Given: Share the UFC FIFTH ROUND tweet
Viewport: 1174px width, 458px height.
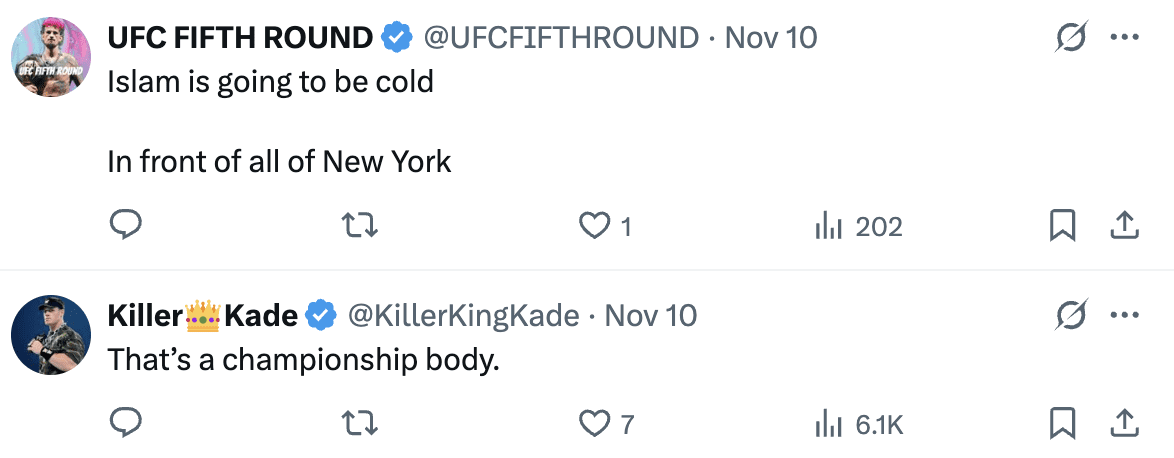Looking at the screenshot, I should pos(1125,226).
